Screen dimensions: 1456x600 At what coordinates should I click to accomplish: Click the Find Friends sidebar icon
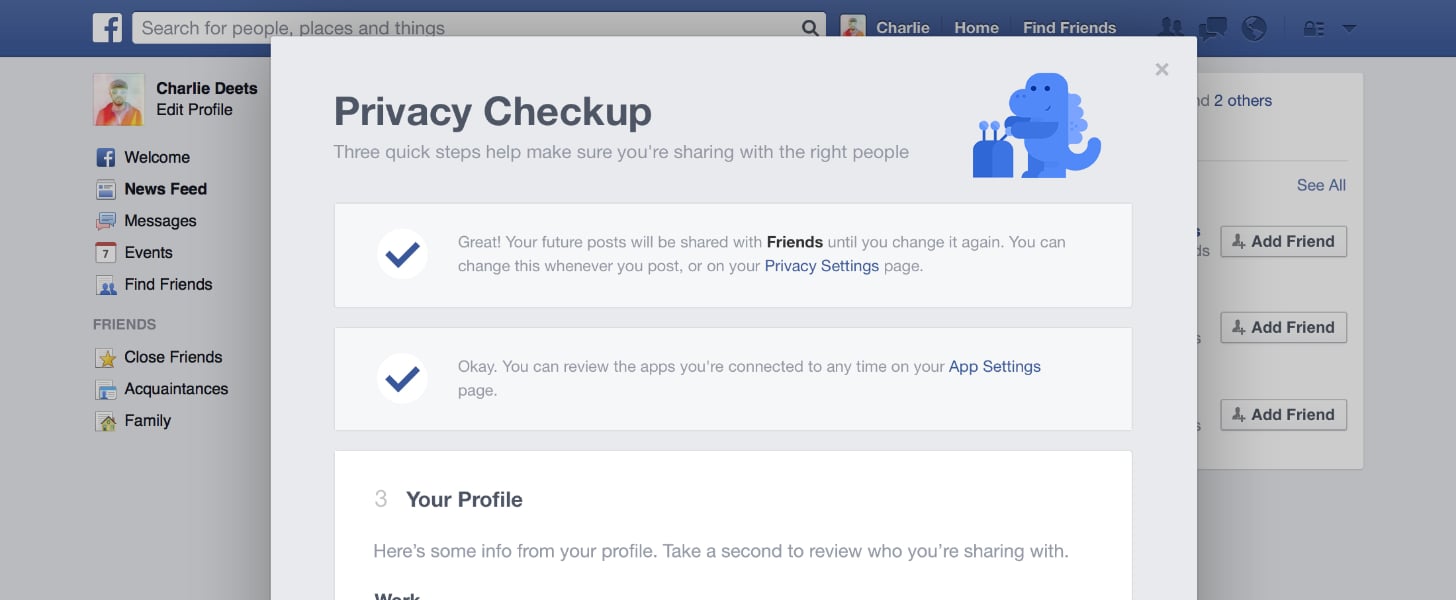[x=106, y=284]
